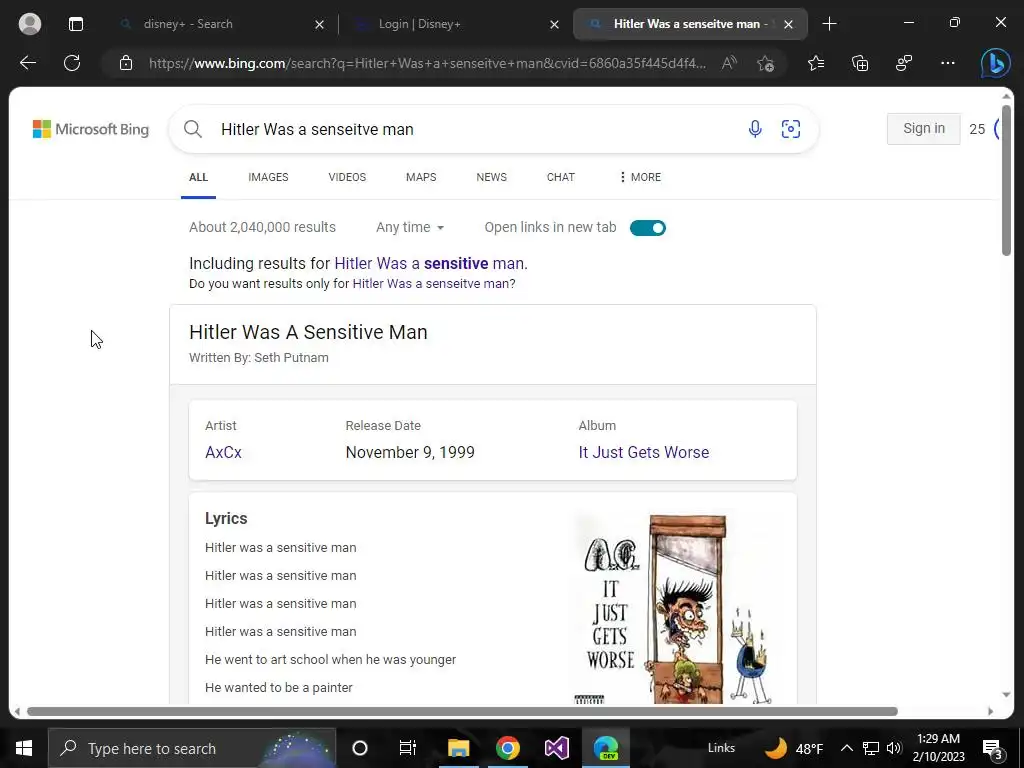Open Windows Start menu
Image resolution: width=1024 pixels, height=768 pixels.
[24, 748]
